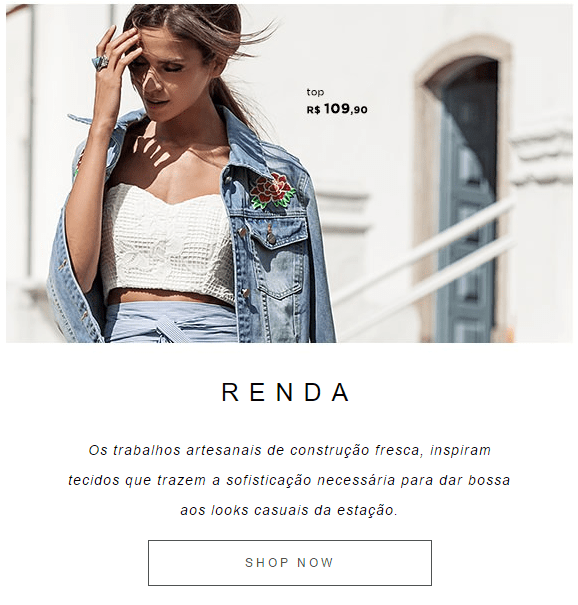Click the blue skirt waist tie

point(169,330)
